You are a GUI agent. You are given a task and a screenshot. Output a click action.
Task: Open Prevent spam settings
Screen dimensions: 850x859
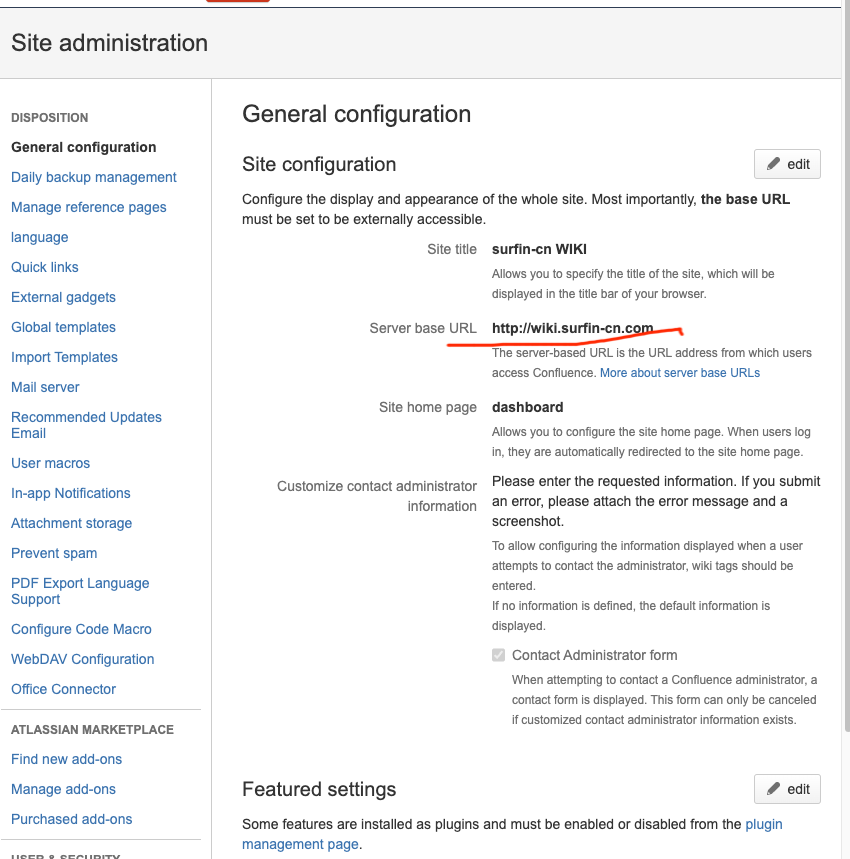click(54, 553)
